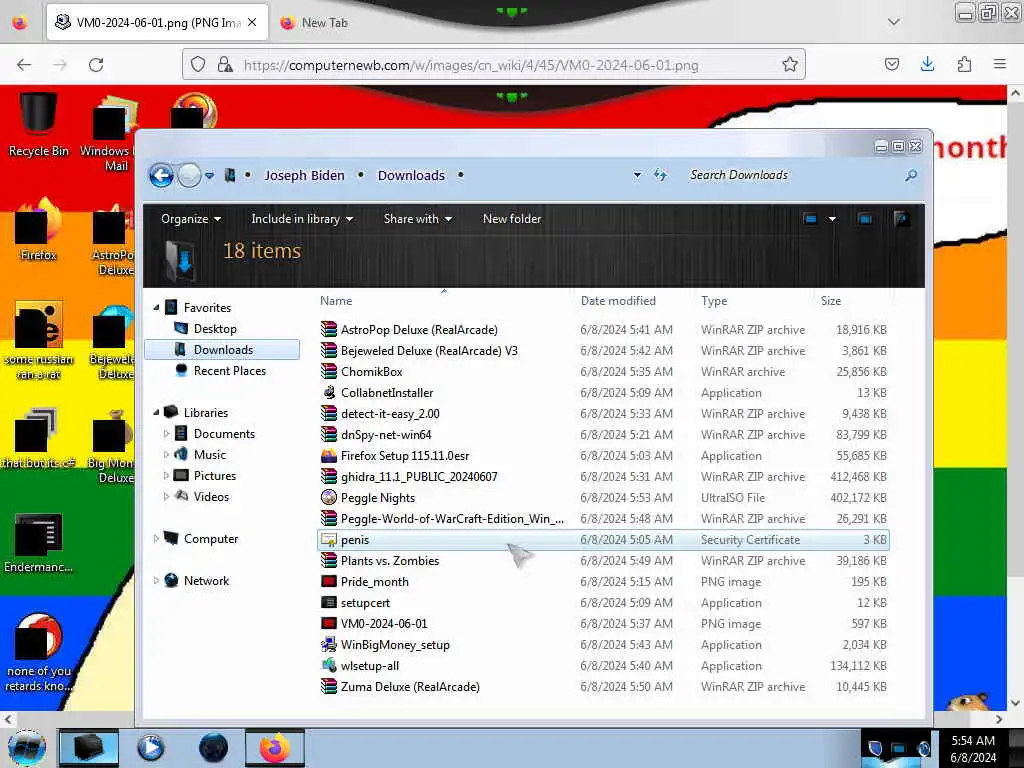
Task: Select VM0-2024-06-01 file name in list
Action: [x=384, y=624]
